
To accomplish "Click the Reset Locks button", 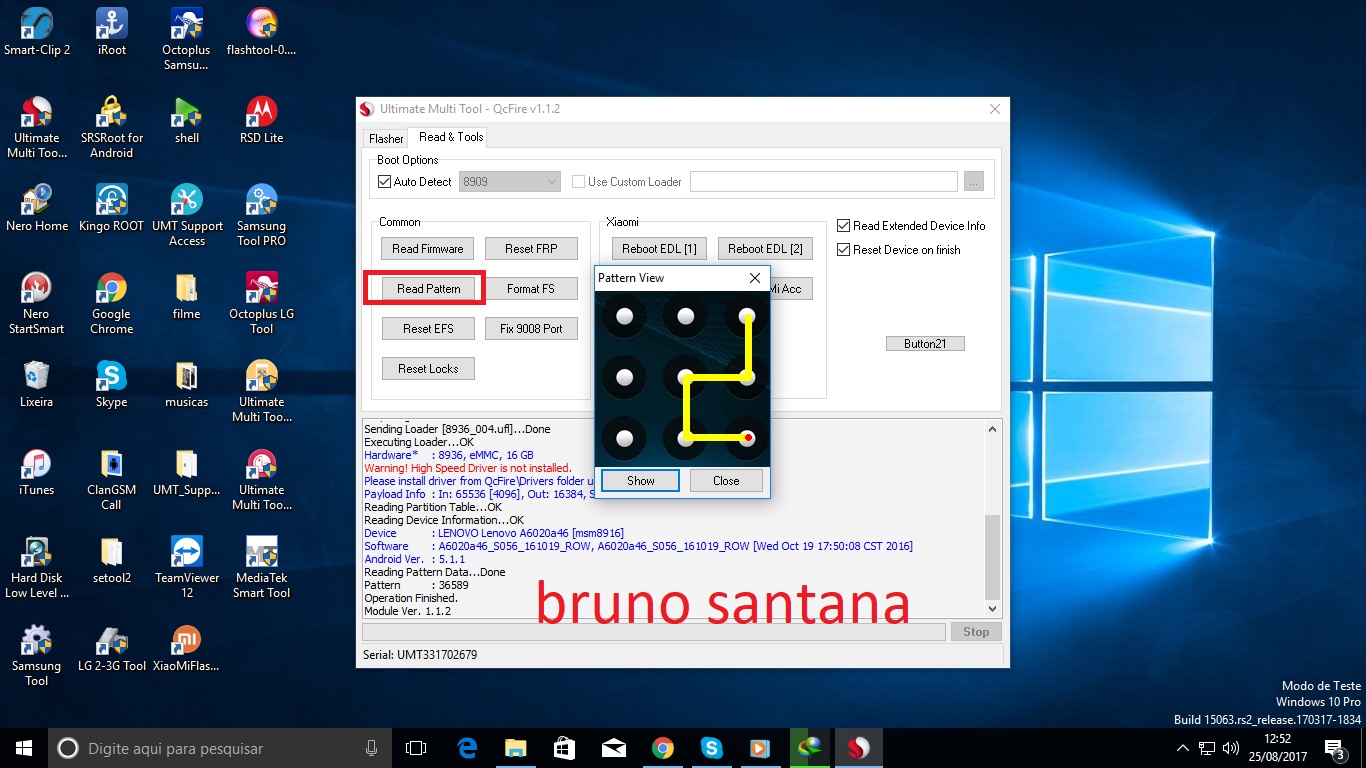I will coord(428,369).
